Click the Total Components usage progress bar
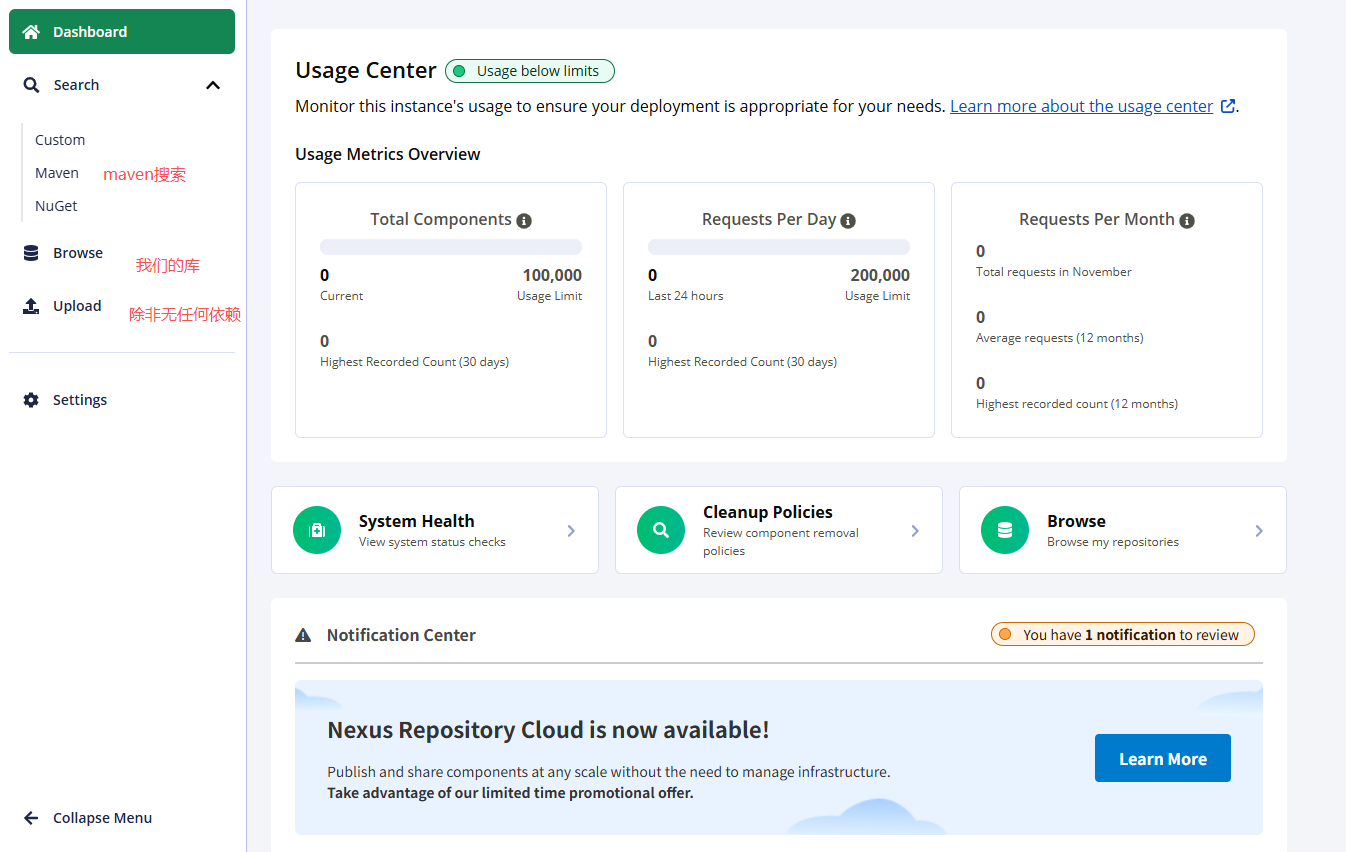The image size is (1346, 852). tap(451, 247)
